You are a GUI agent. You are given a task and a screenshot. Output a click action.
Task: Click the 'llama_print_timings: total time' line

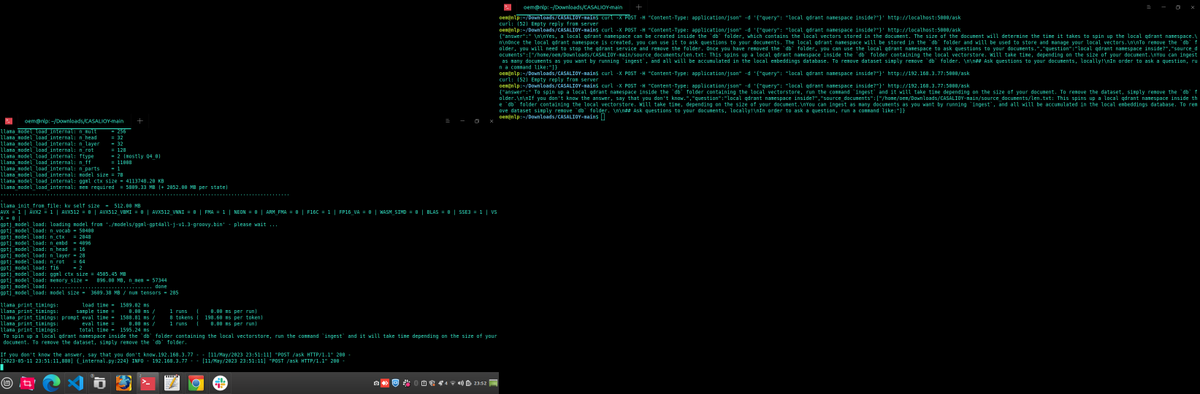point(75,329)
